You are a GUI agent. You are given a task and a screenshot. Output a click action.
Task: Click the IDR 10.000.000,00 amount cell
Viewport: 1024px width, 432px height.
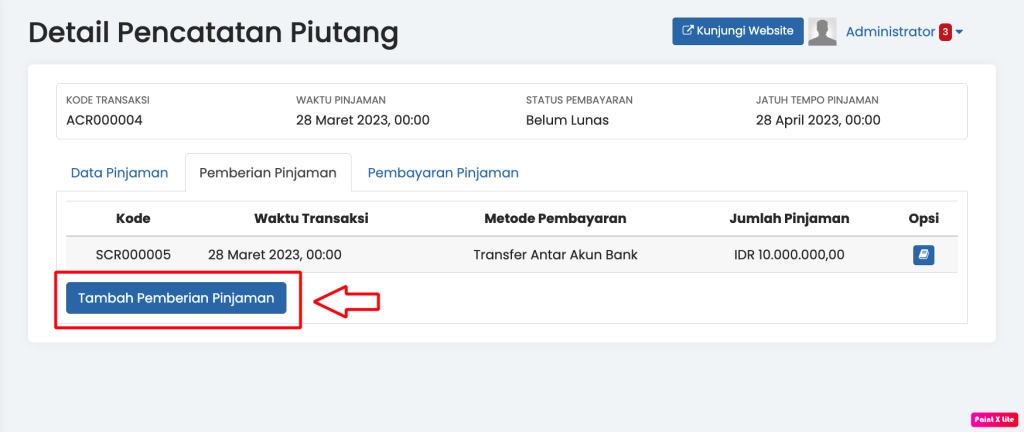[x=789, y=255]
